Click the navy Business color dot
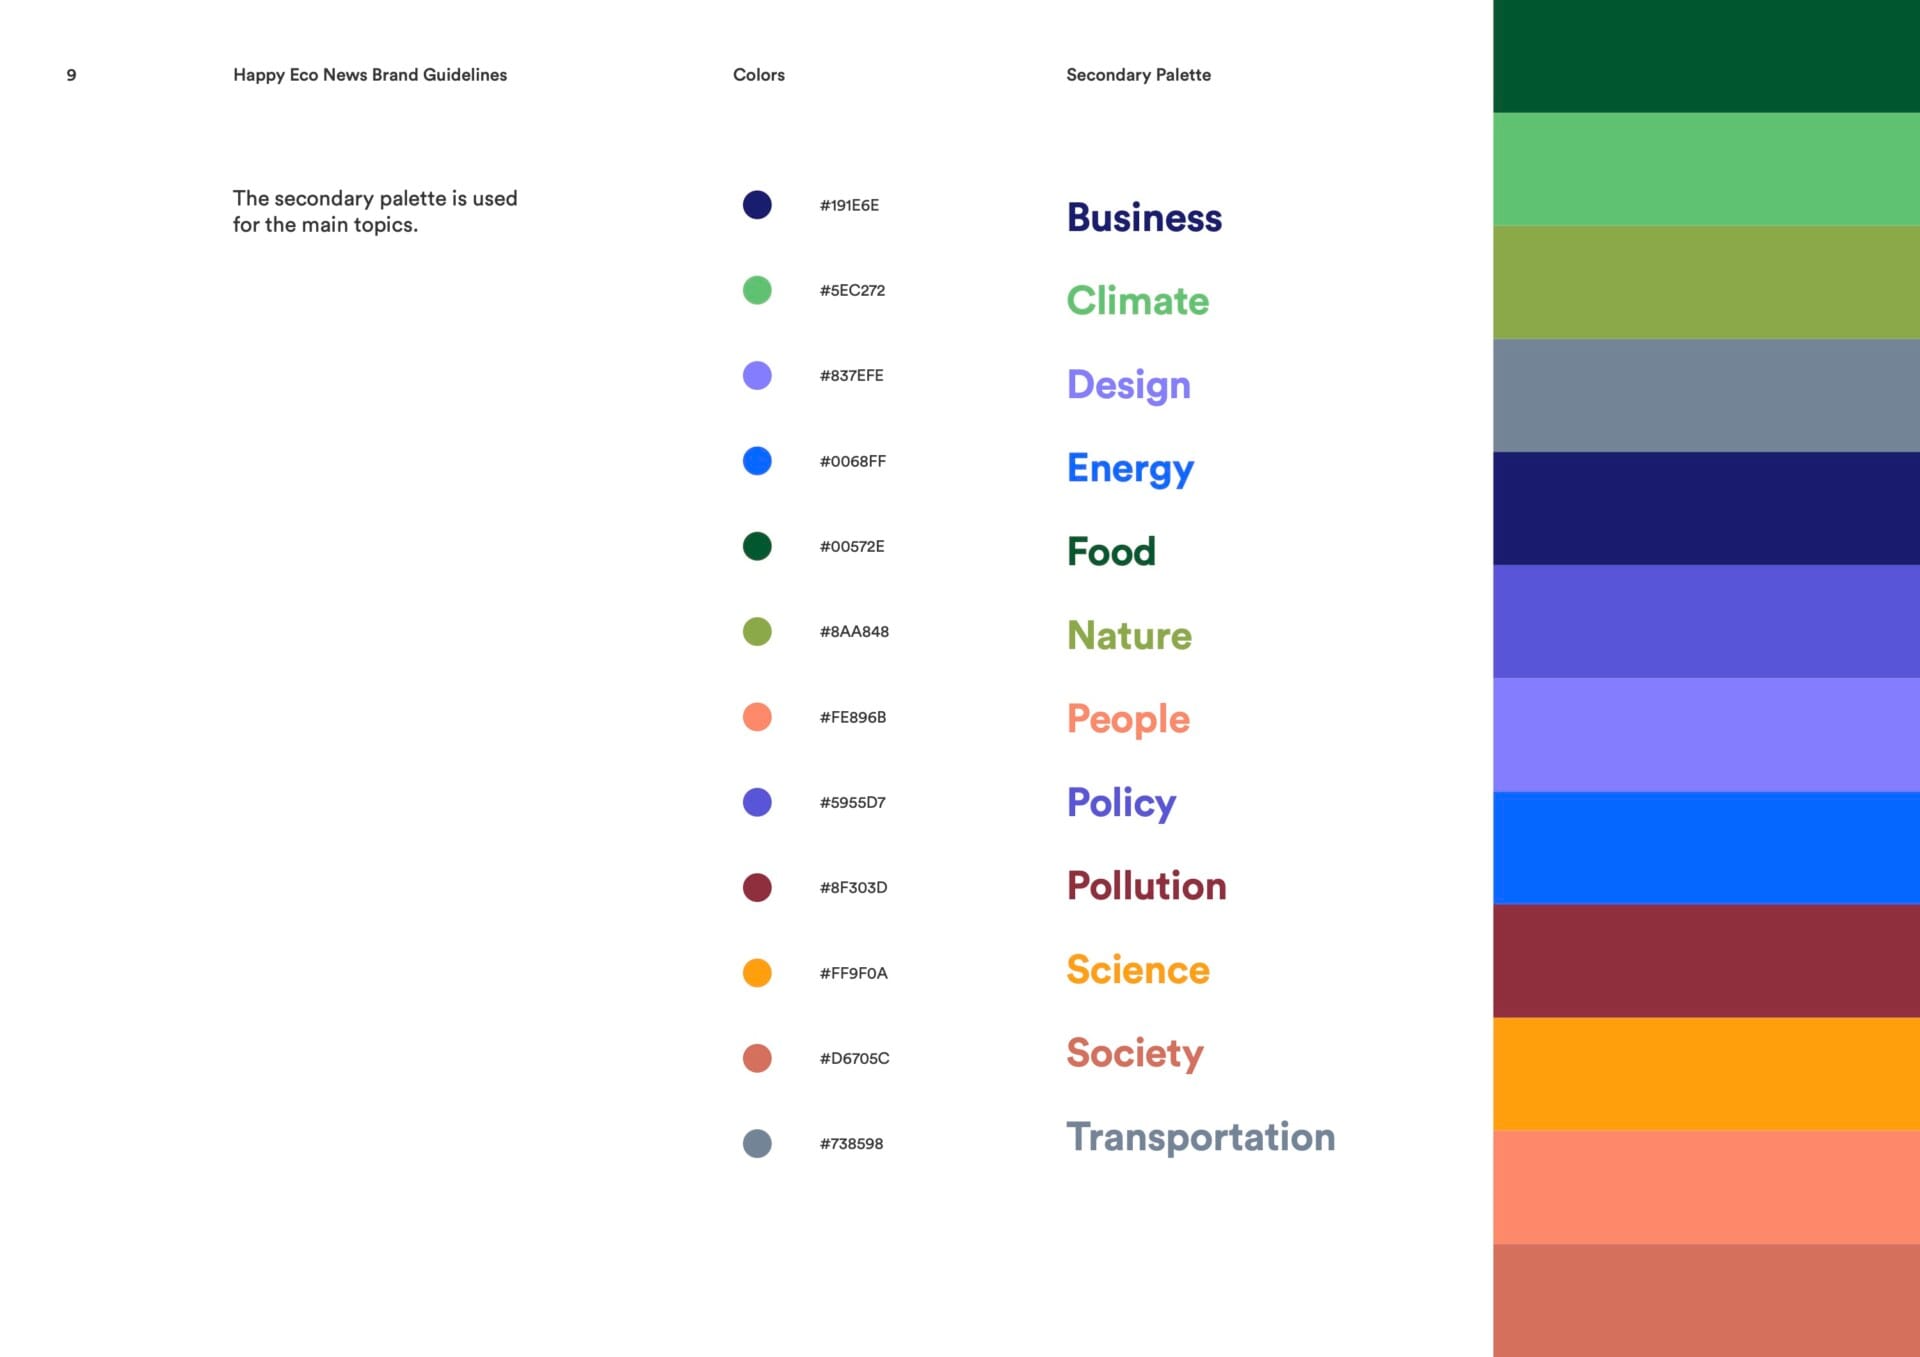Image resolution: width=1920 pixels, height=1357 pixels. tap(757, 205)
